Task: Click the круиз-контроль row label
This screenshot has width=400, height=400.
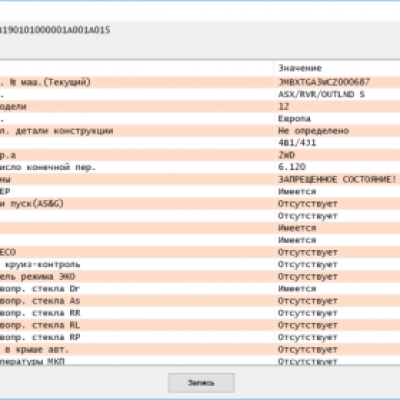Action: 42,264
